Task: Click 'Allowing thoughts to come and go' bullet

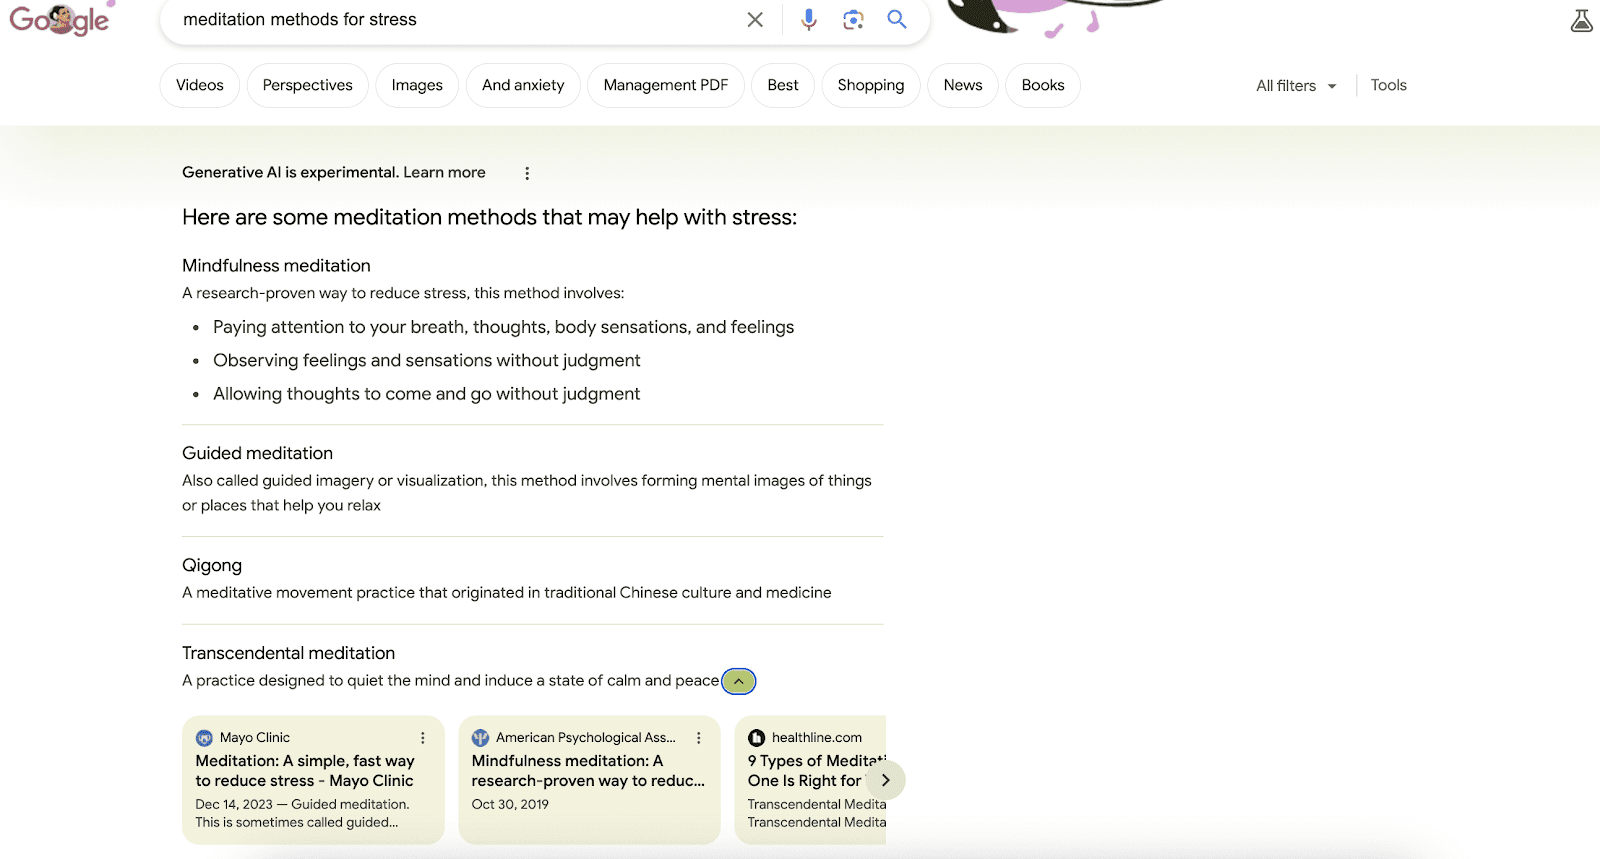Action: pos(427,394)
